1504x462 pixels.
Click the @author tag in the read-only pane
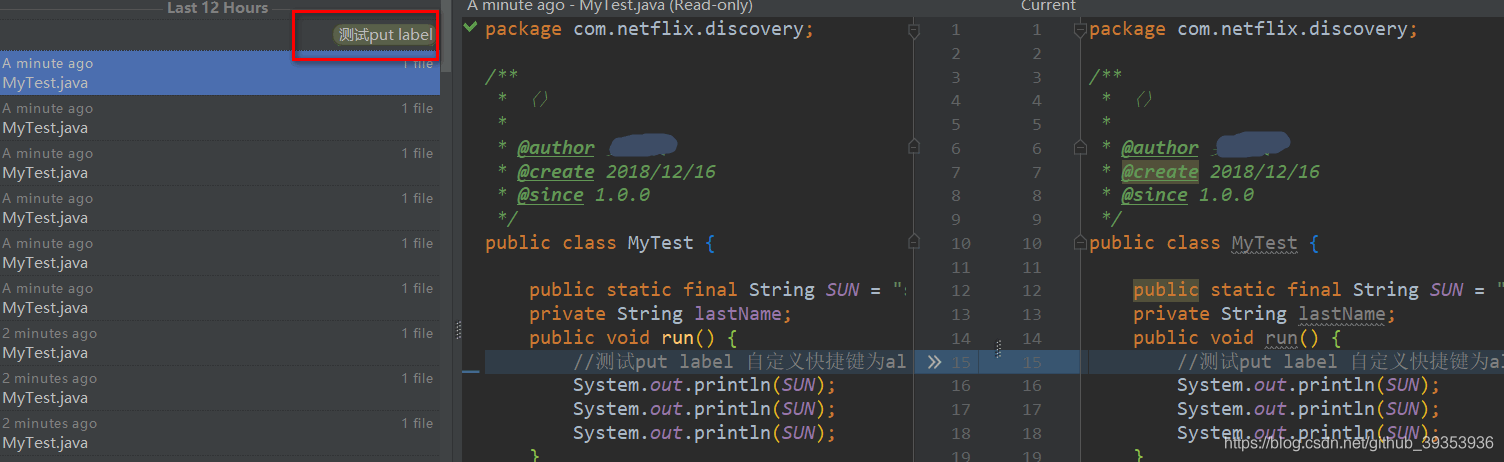click(555, 148)
